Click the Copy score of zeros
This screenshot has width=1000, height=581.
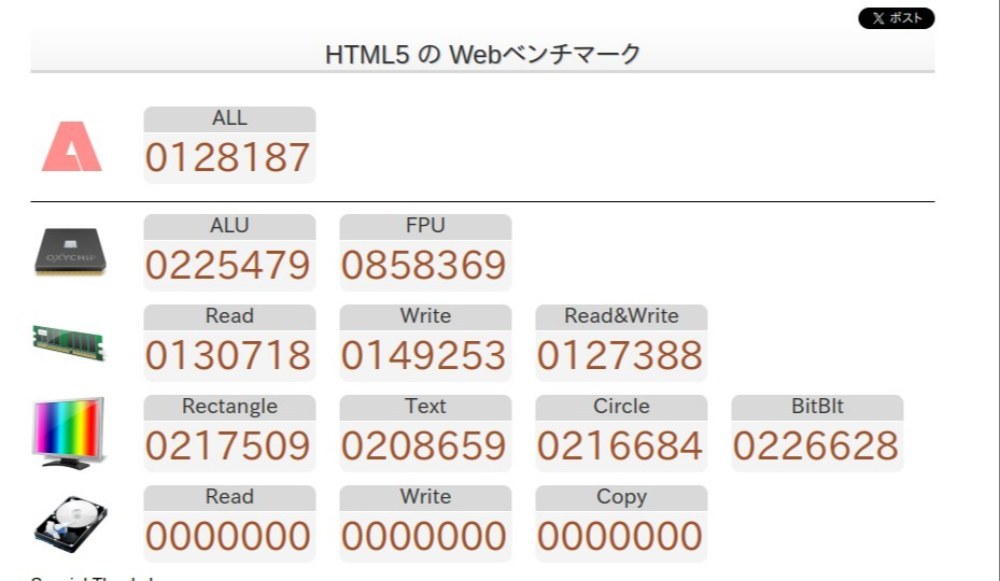(x=619, y=536)
